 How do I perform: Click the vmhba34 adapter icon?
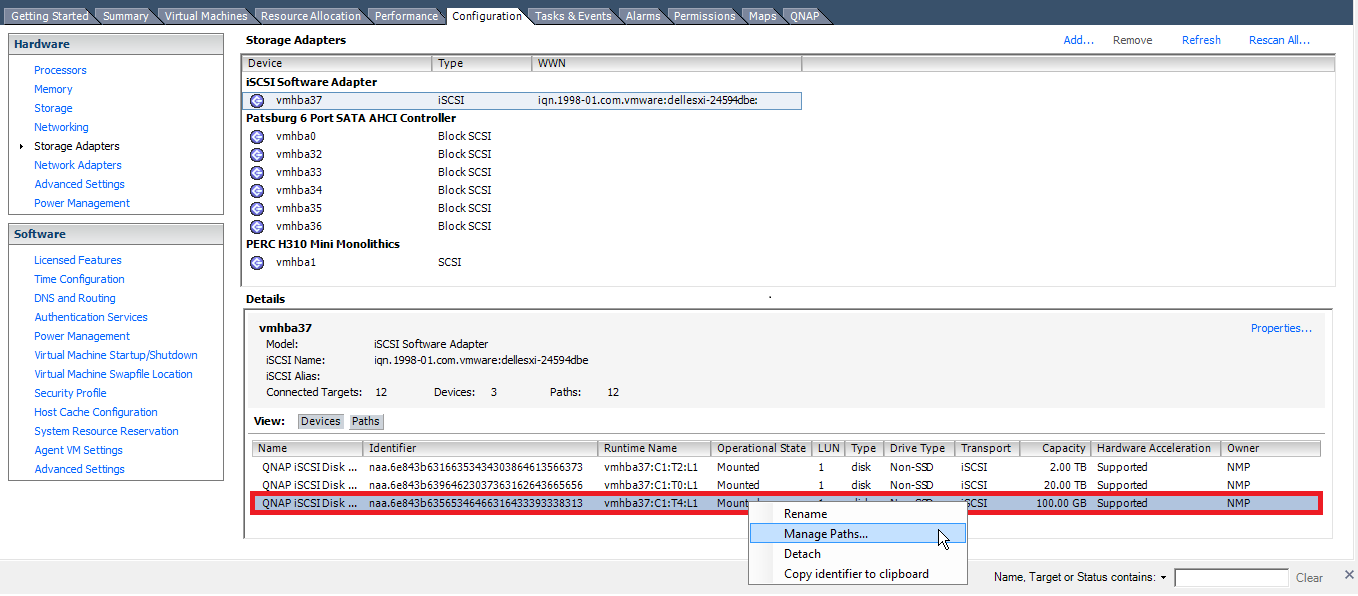(x=257, y=191)
